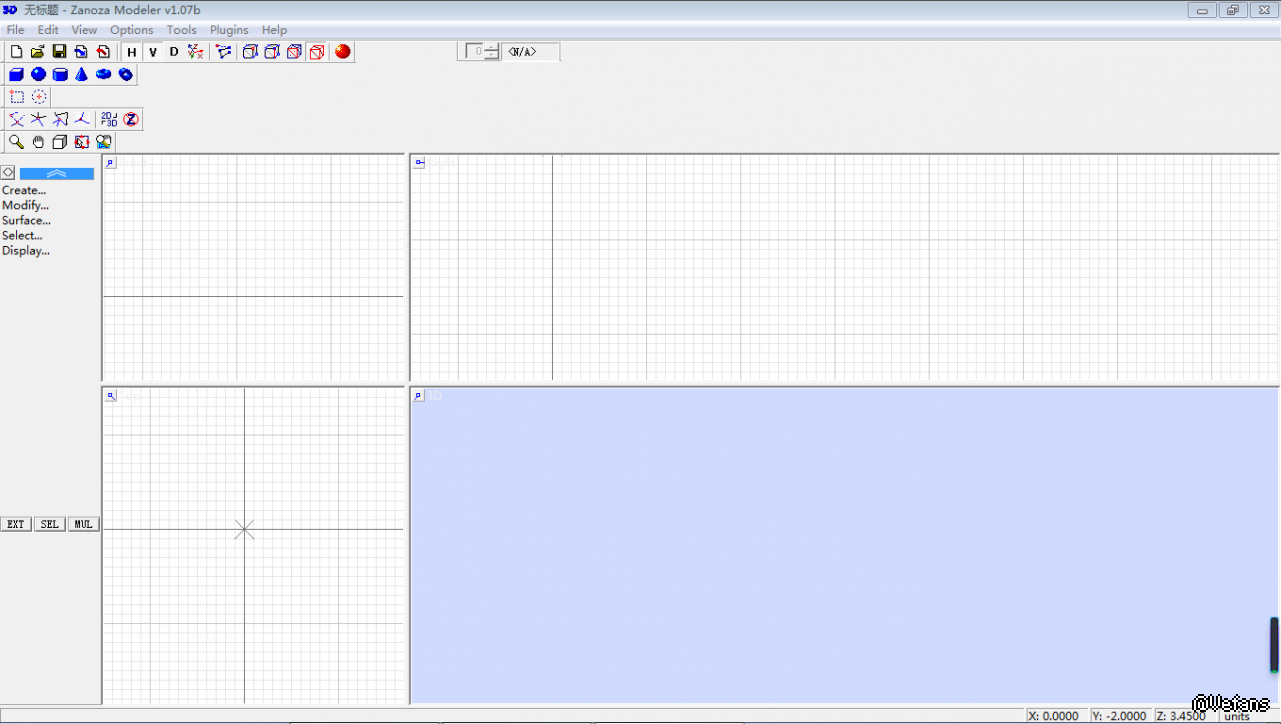Viewport: 1281px width, 724px height.
Task: Open the File menu
Action: pyautogui.click(x=15, y=30)
